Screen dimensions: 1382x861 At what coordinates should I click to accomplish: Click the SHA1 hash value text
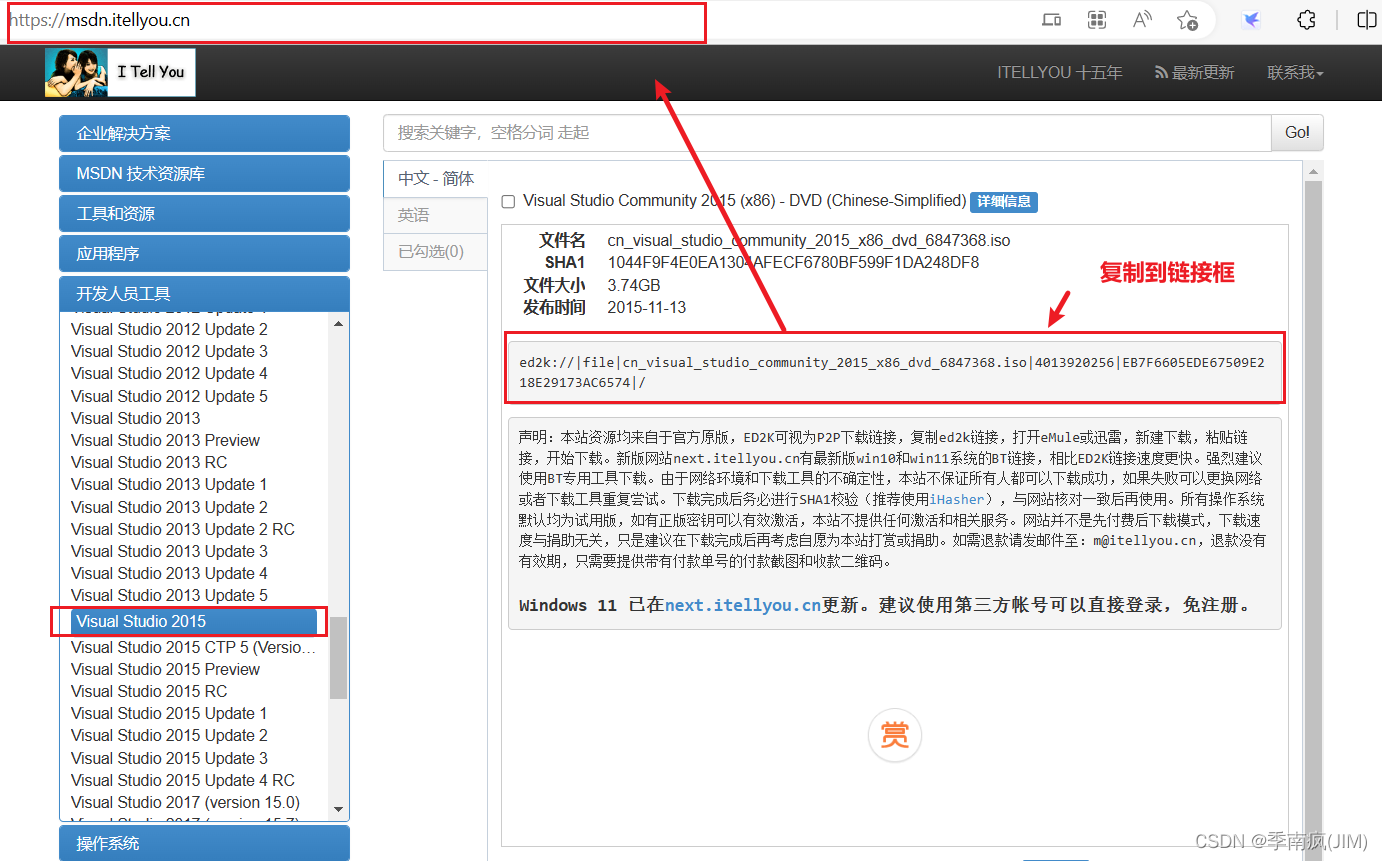coord(793,263)
